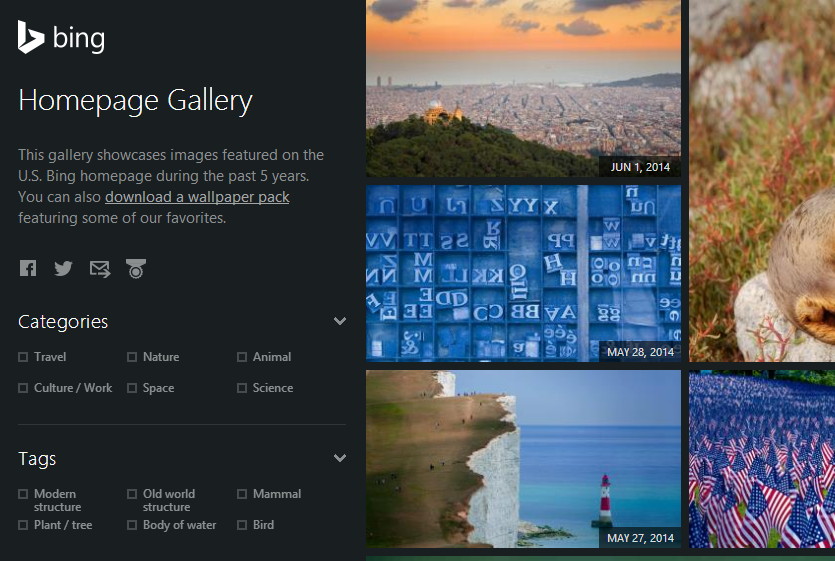Collapse the Tags section chevron
This screenshot has width=835, height=561.
coord(340,458)
